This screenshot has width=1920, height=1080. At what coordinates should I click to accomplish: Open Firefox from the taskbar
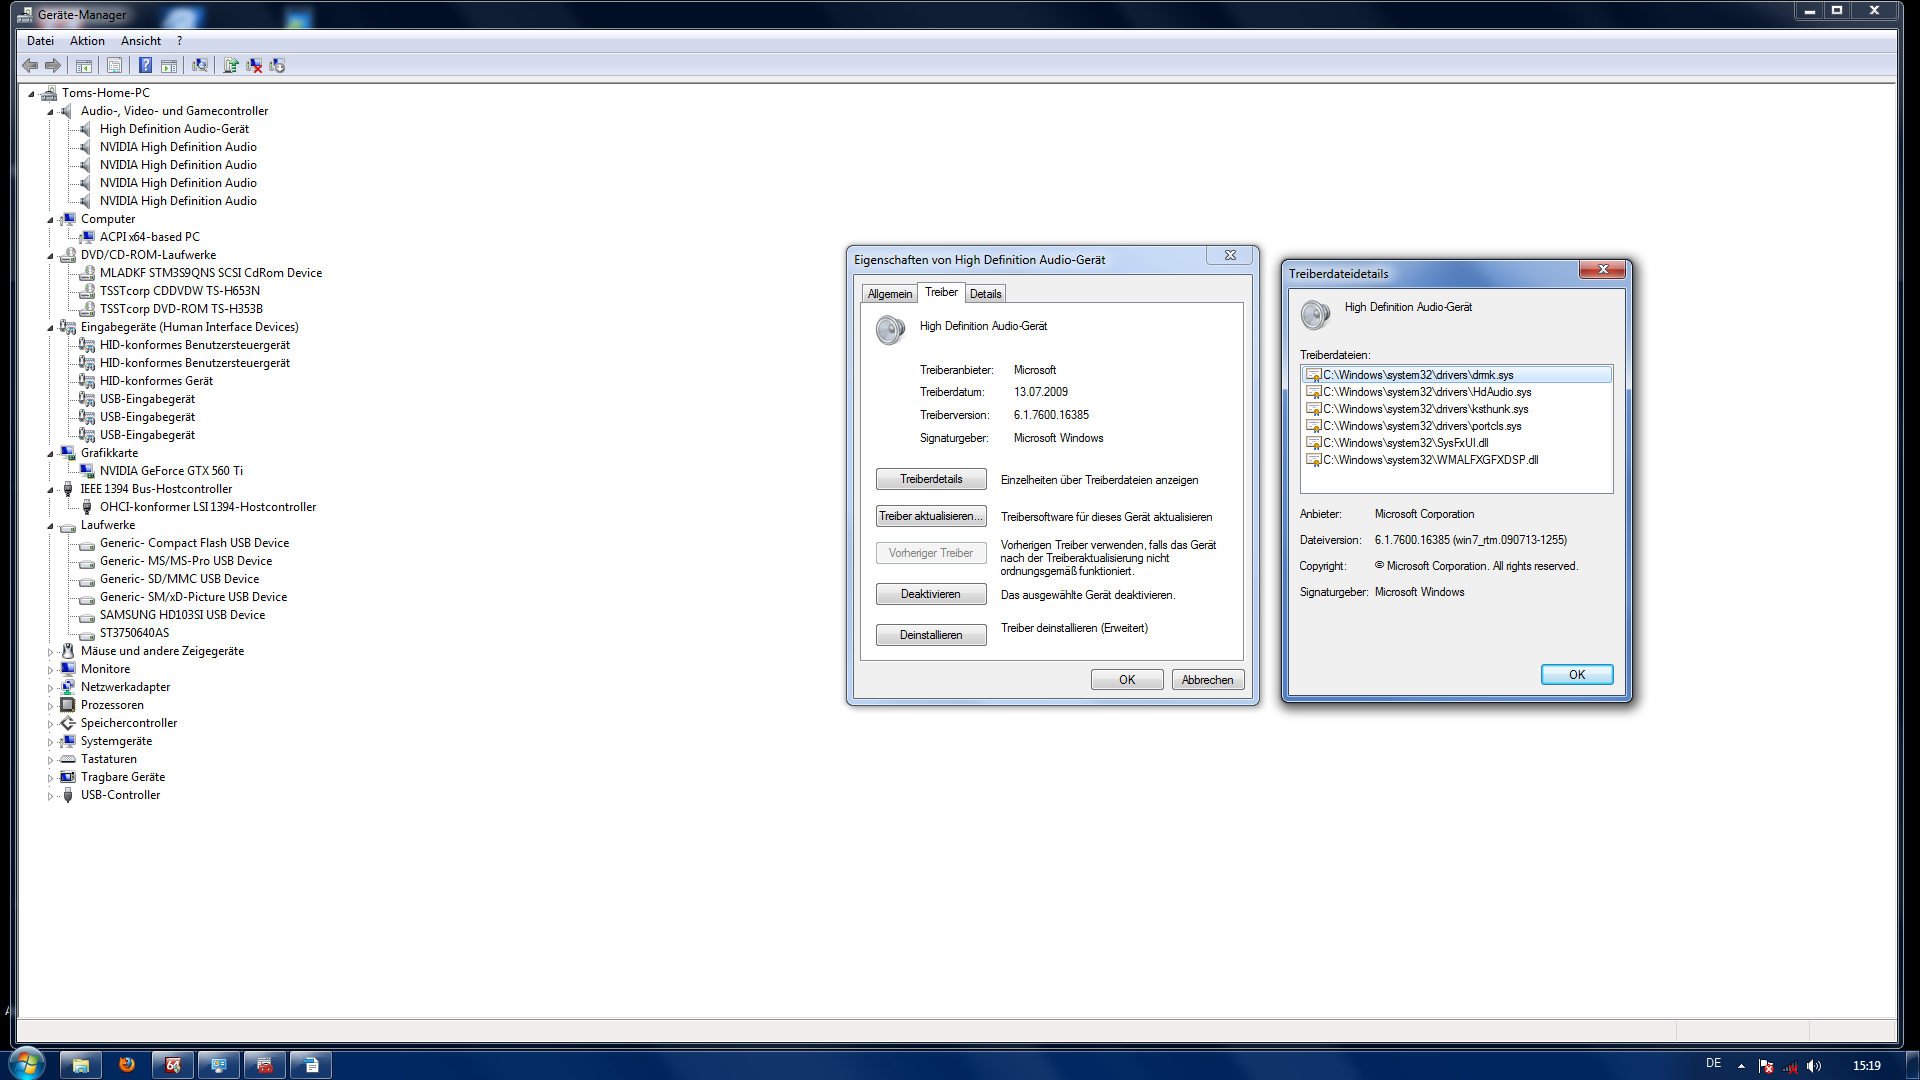(127, 1065)
